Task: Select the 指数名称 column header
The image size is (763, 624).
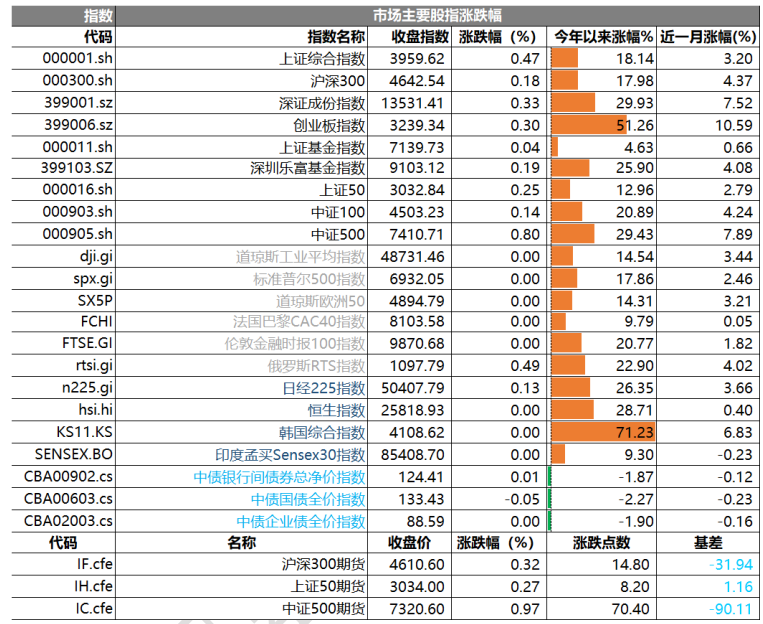Action: pos(336,37)
